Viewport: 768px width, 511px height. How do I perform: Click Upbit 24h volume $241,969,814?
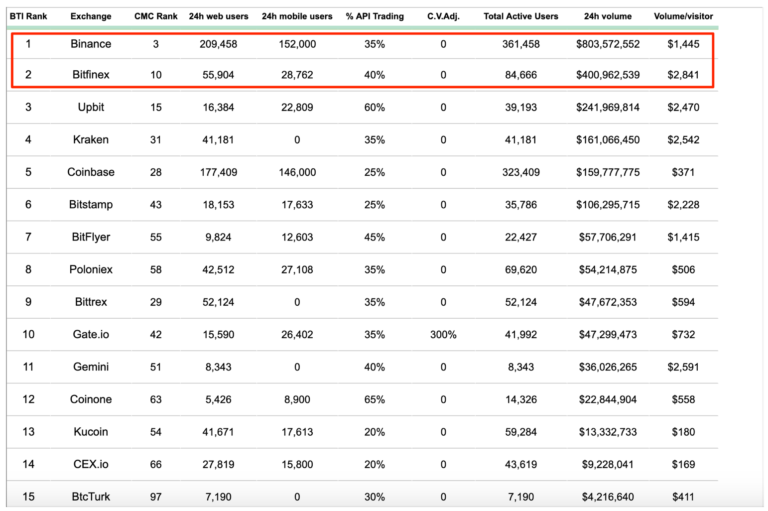point(608,107)
